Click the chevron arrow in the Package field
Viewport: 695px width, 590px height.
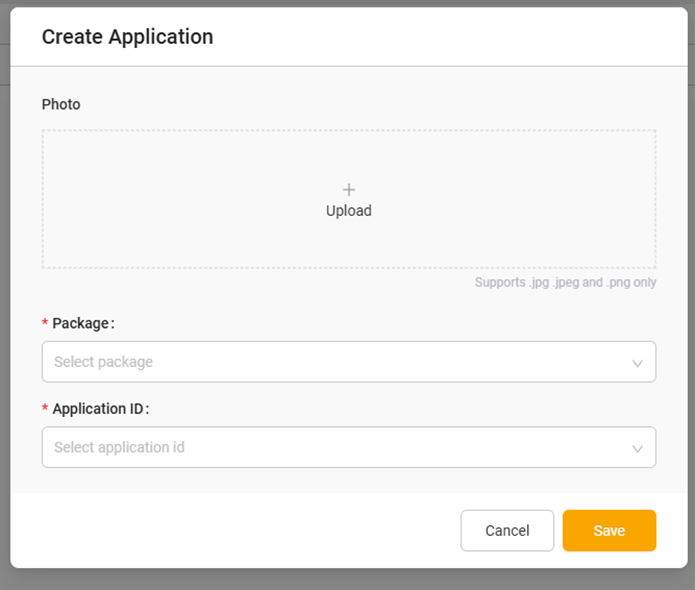point(637,363)
